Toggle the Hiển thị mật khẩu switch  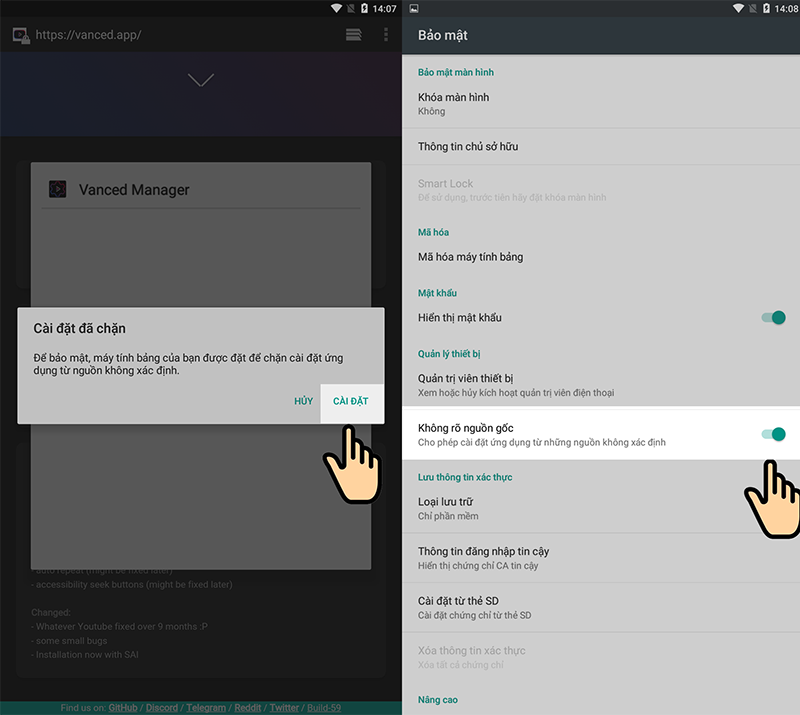773,317
